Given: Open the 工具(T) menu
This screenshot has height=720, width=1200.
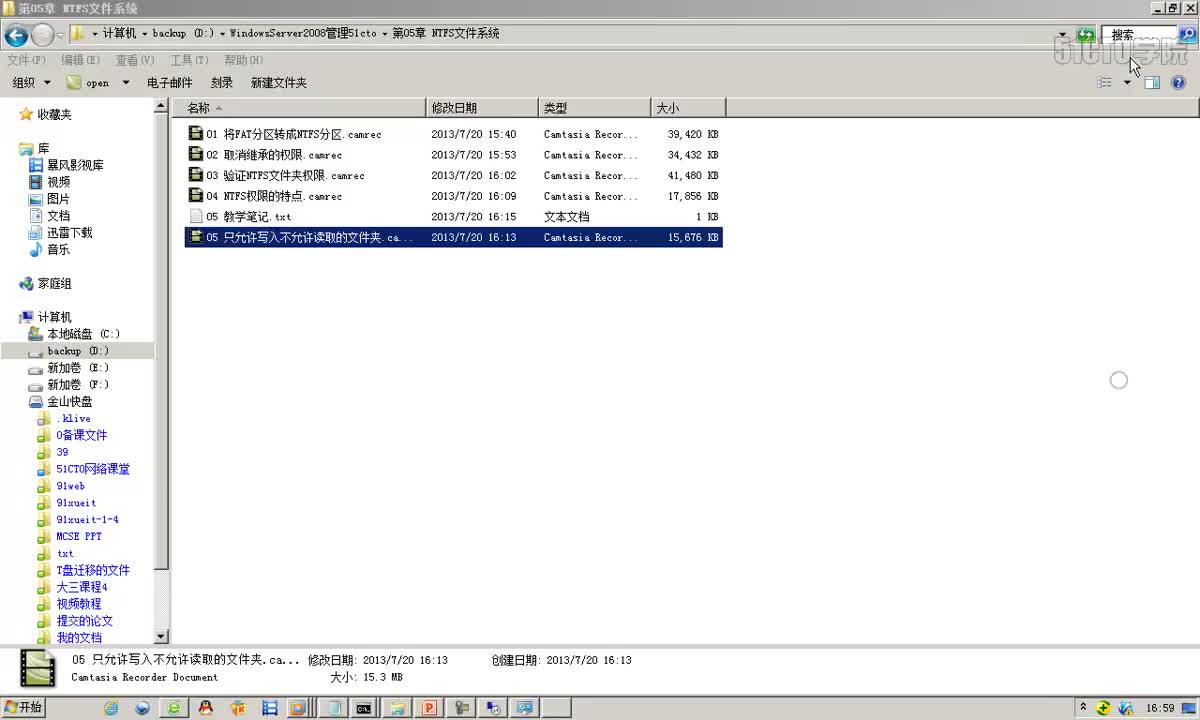Looking at the screenshot, I should [189, 60].
